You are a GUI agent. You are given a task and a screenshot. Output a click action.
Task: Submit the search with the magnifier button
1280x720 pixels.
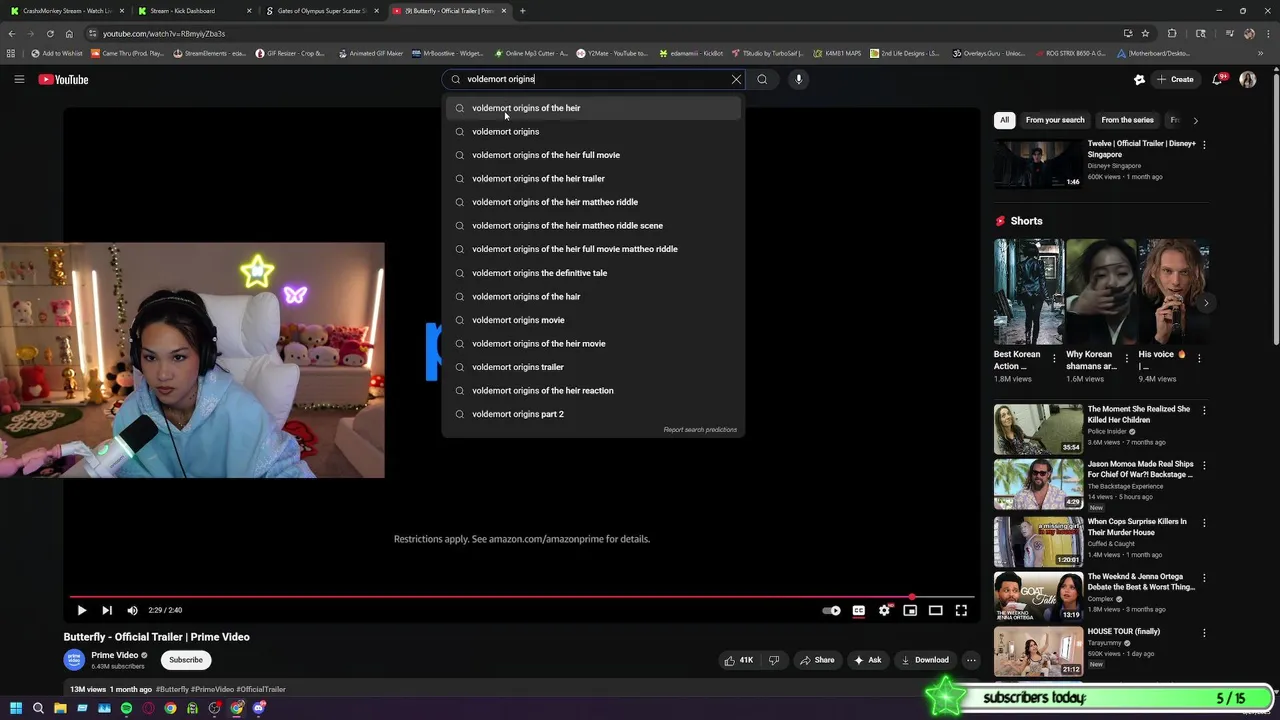[762, 79]
